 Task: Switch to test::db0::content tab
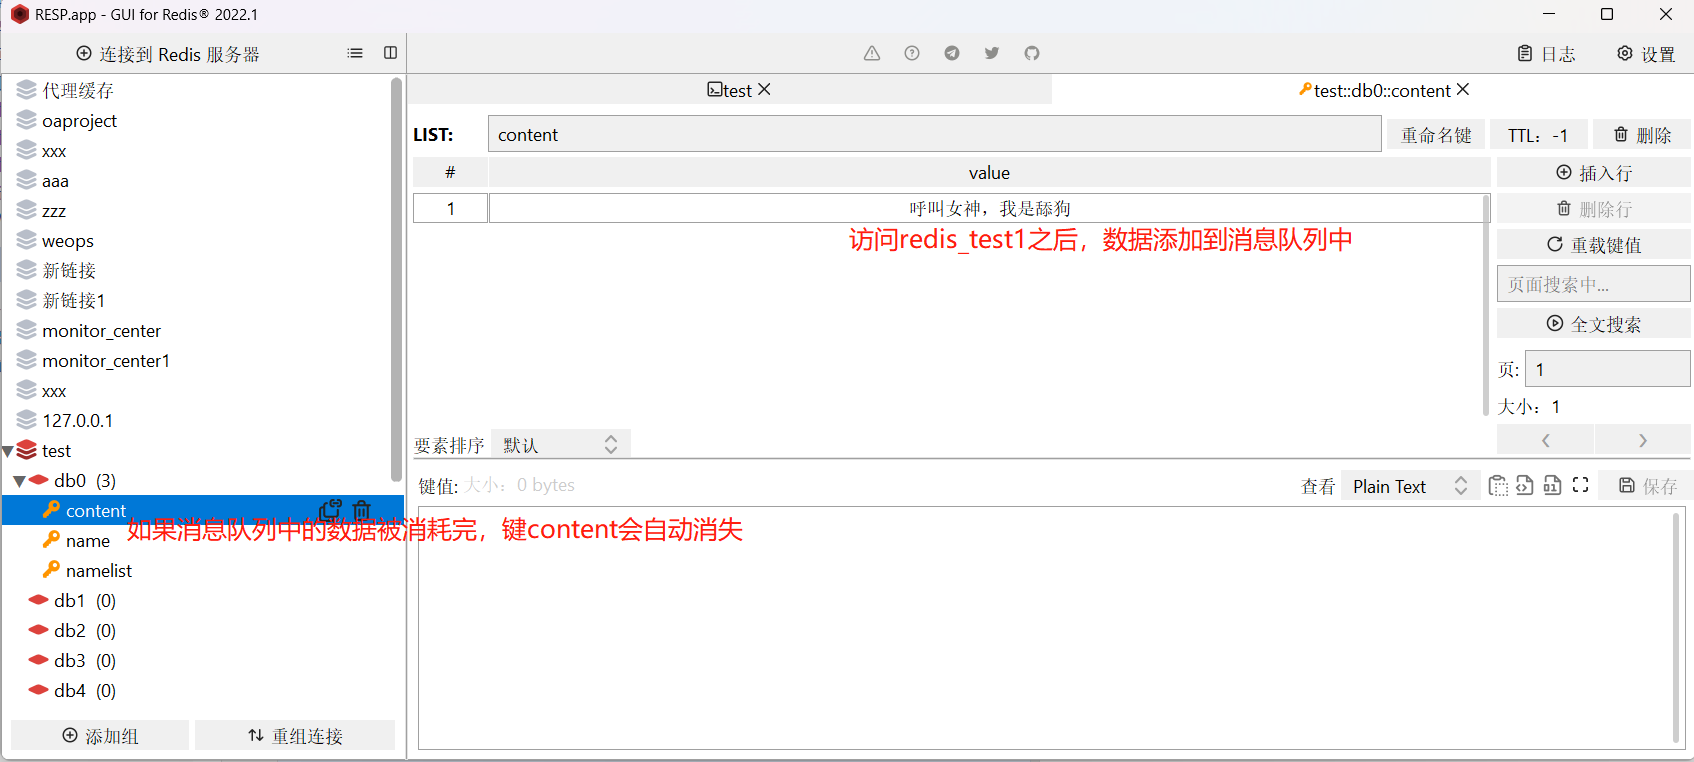[1374, 90]
